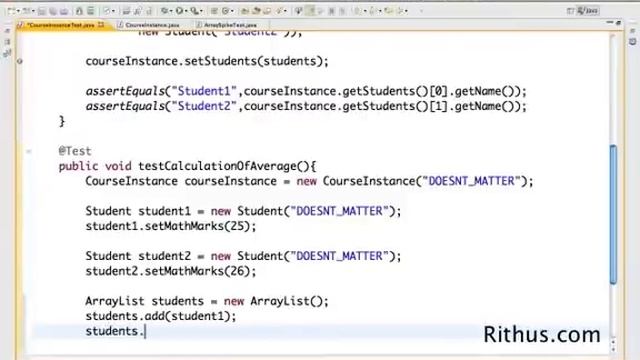Click the scroll-down arrow of the editor scrollbar
This screenshot has height=360, width=640.
tap(613, 349)
